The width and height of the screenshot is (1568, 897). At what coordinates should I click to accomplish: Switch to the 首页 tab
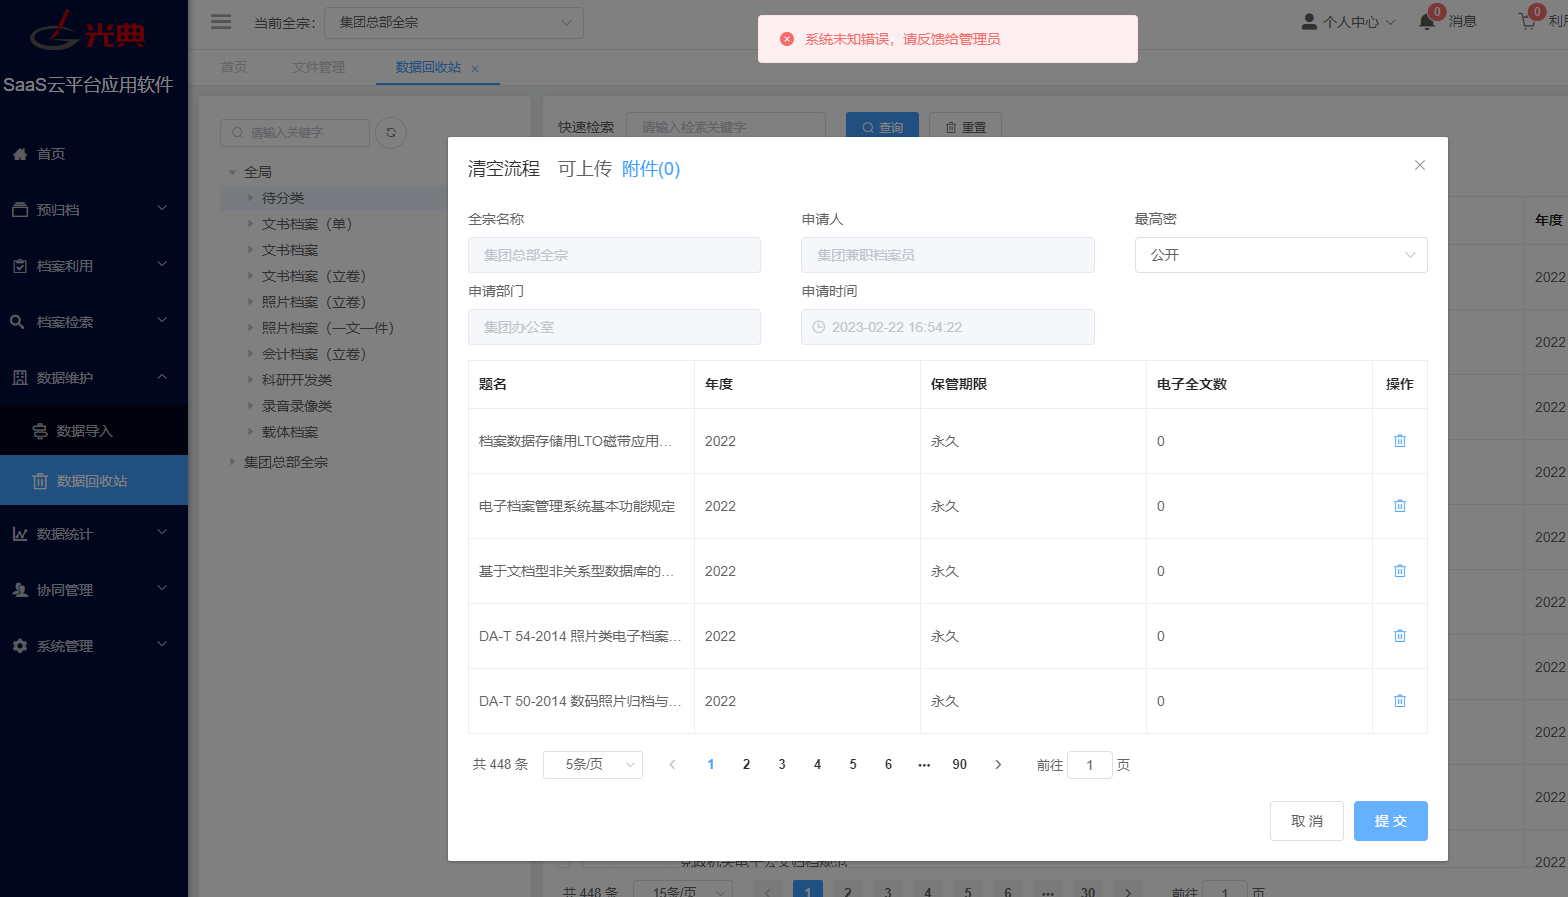pos(234,67)
